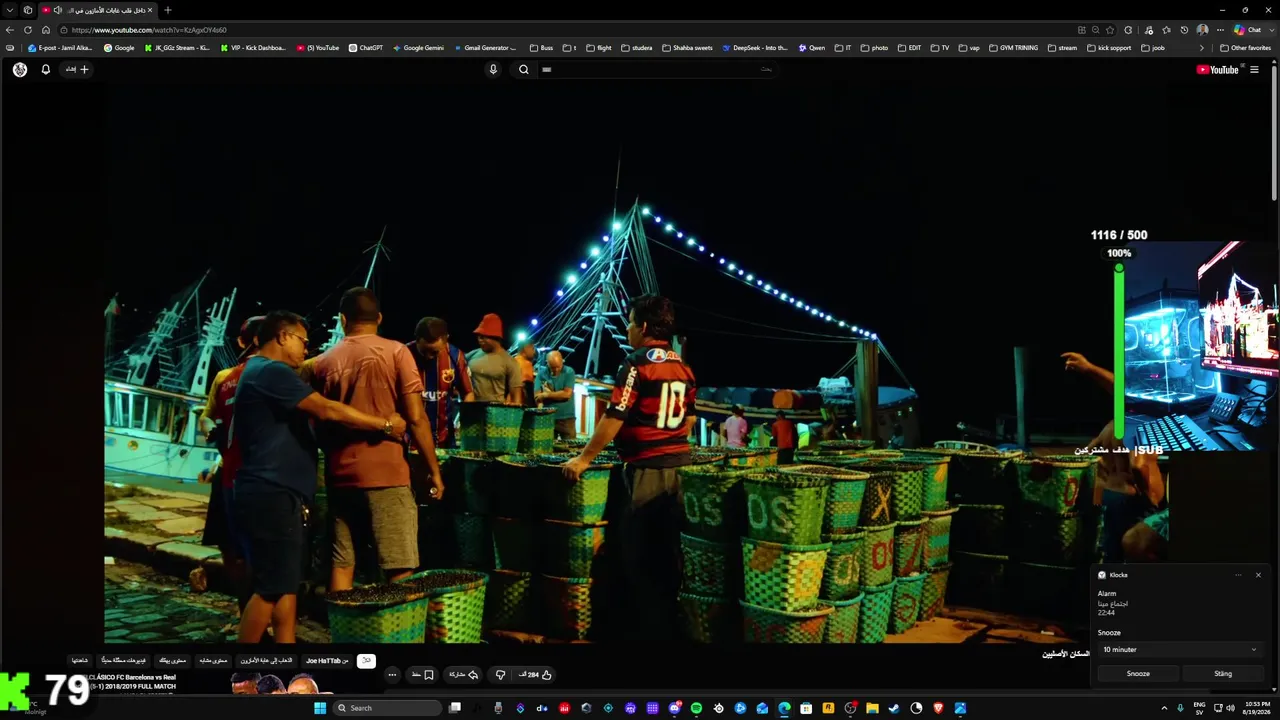Open Microsoft Store from the taskbar

pos(806,708)
